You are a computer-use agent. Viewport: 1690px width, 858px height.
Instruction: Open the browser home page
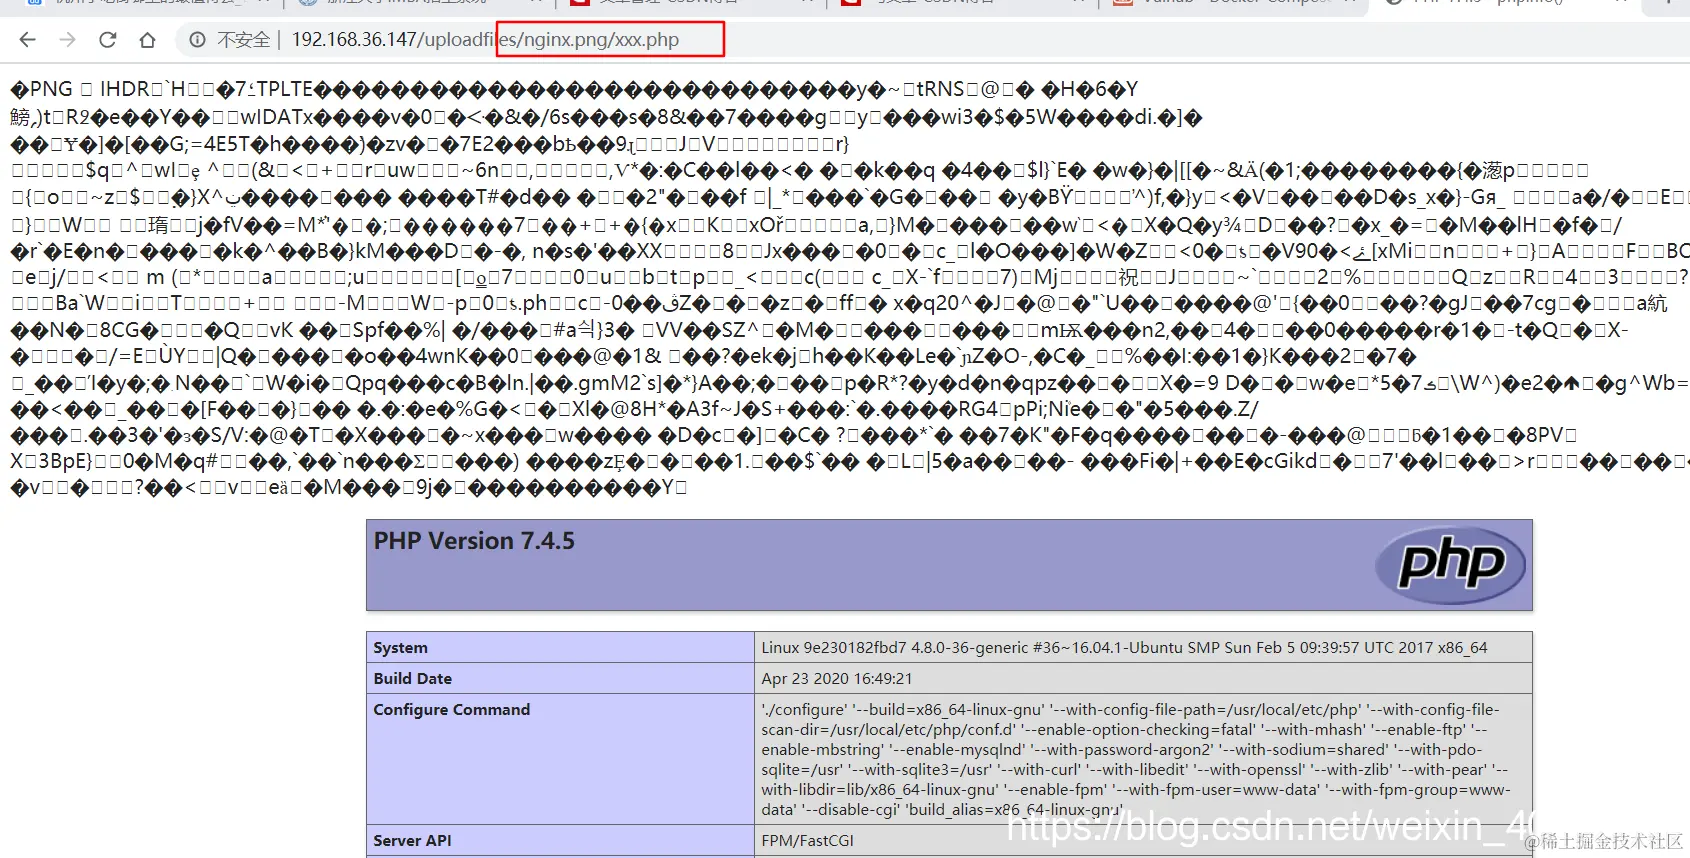[148, 40]
